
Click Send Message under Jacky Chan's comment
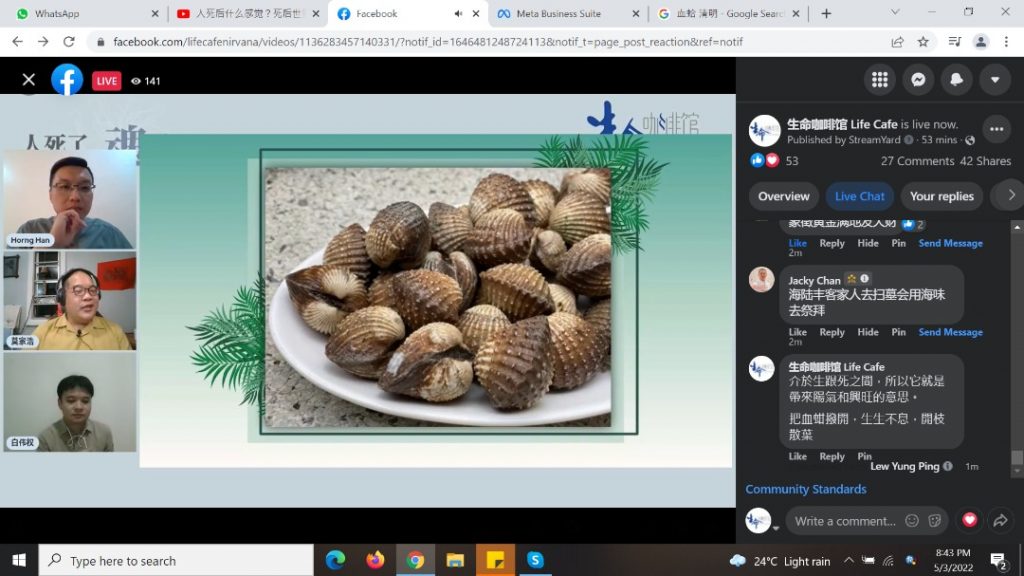(950, 332)
